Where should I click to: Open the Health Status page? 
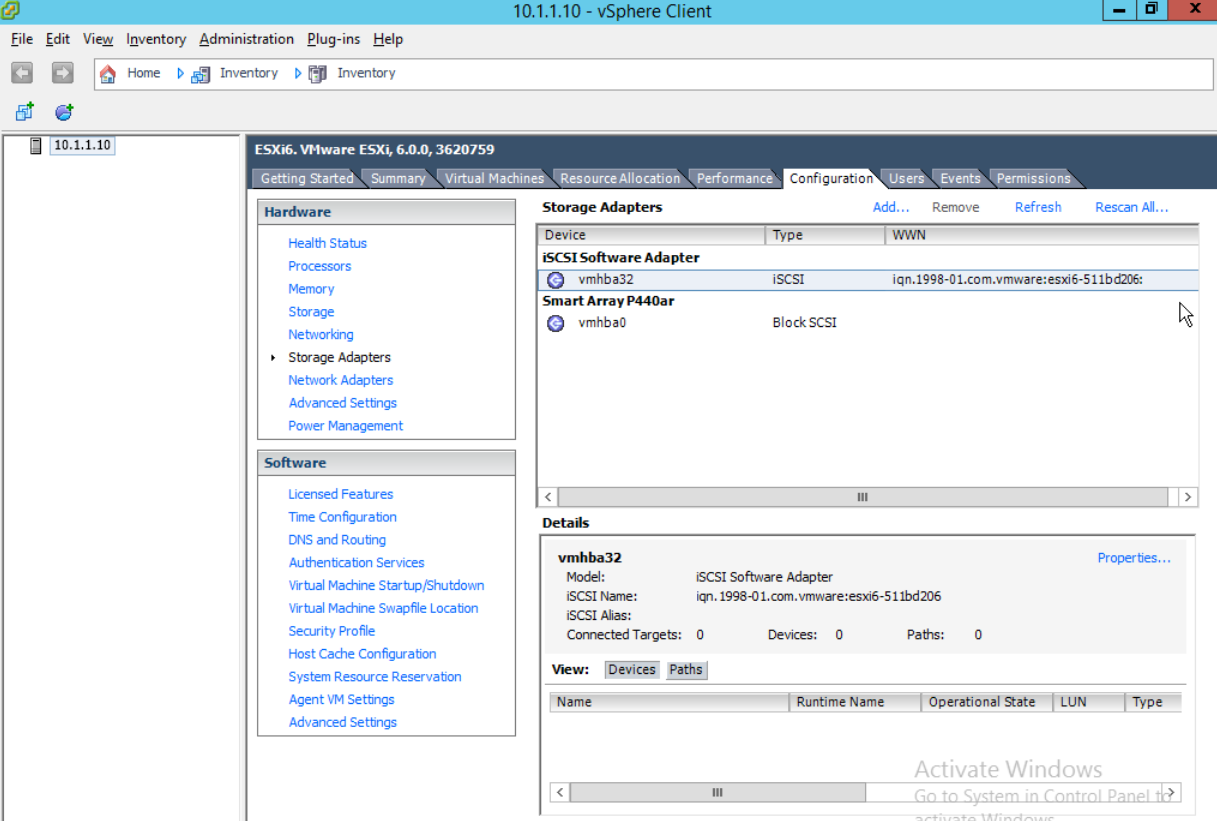[x=327, y=243]
